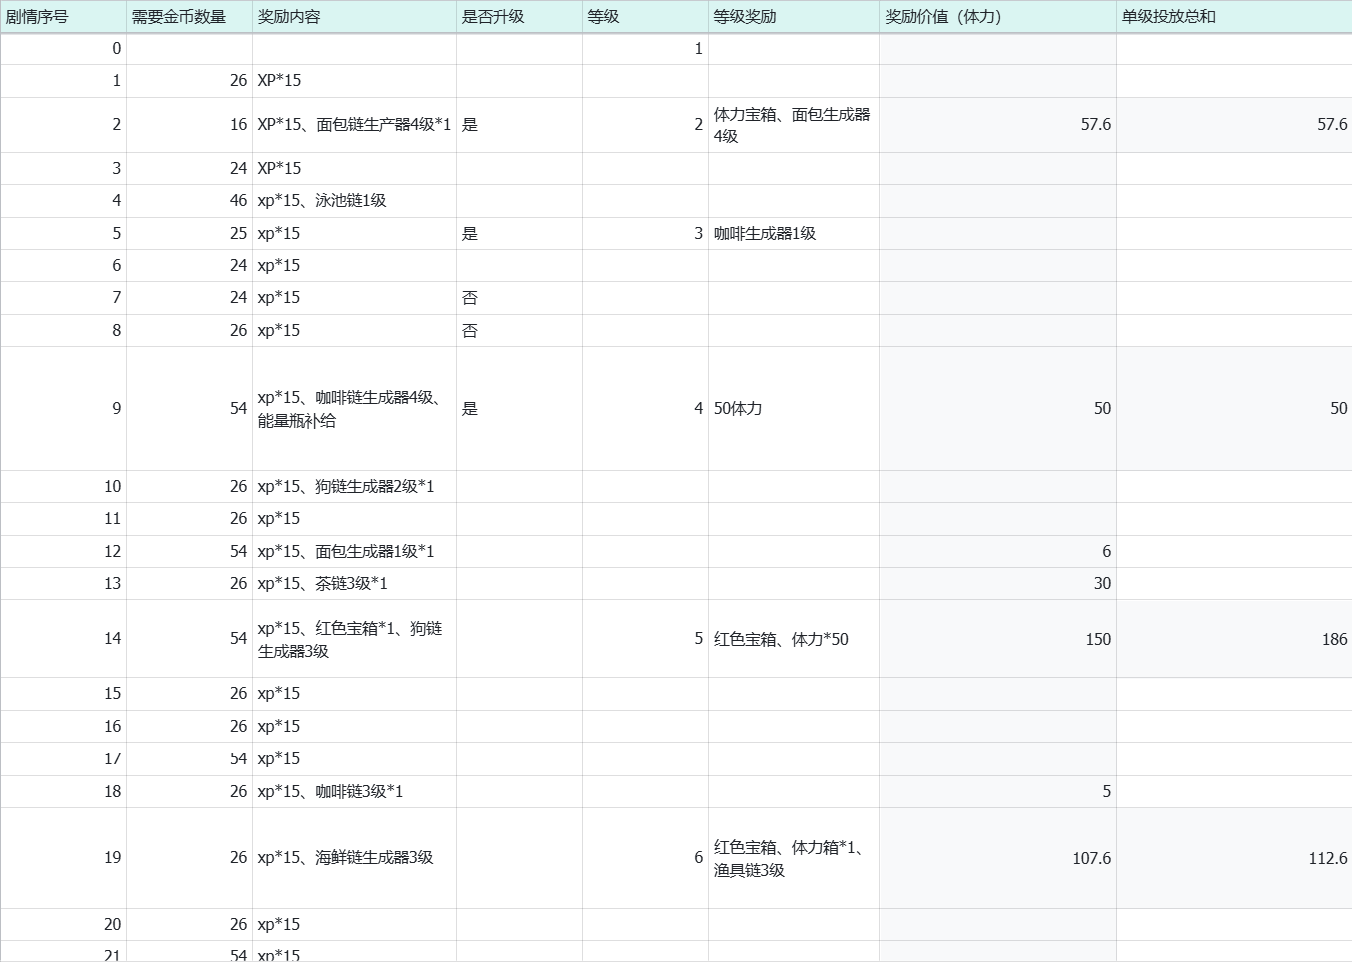Select the 'xp*15、咖啡链生成器4级、能量瓶补给' cell
Image resolution: width=1352 pixels, height=962 pixels.
tap(354, 409)
